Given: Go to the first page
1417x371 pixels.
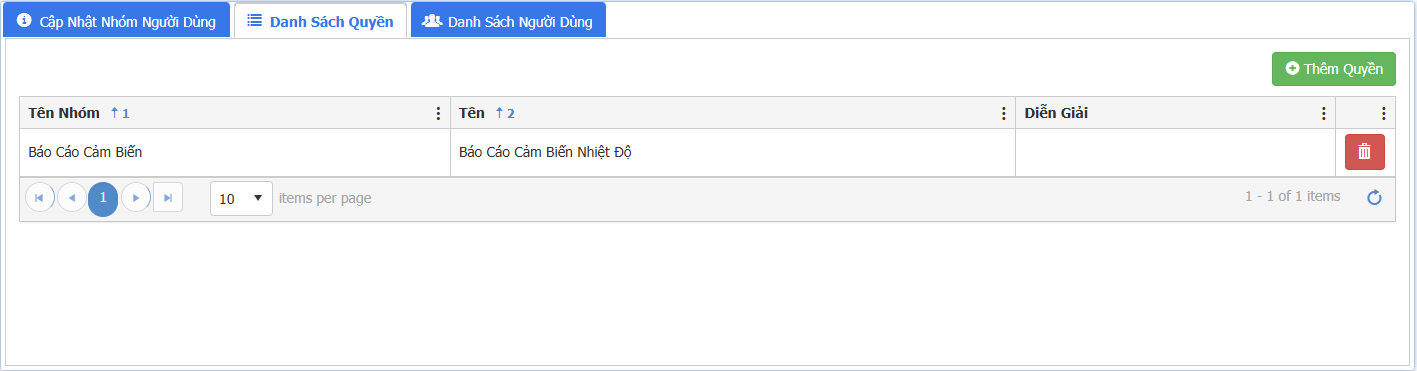Looking at the screenshot, I should coord(39,198).
